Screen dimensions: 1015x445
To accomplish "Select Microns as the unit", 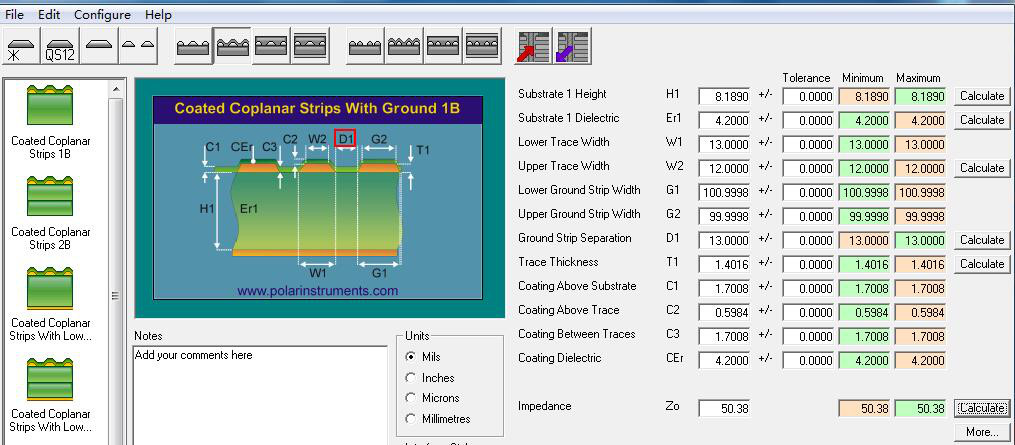I will pyautogui.click(x=411, y=399).
